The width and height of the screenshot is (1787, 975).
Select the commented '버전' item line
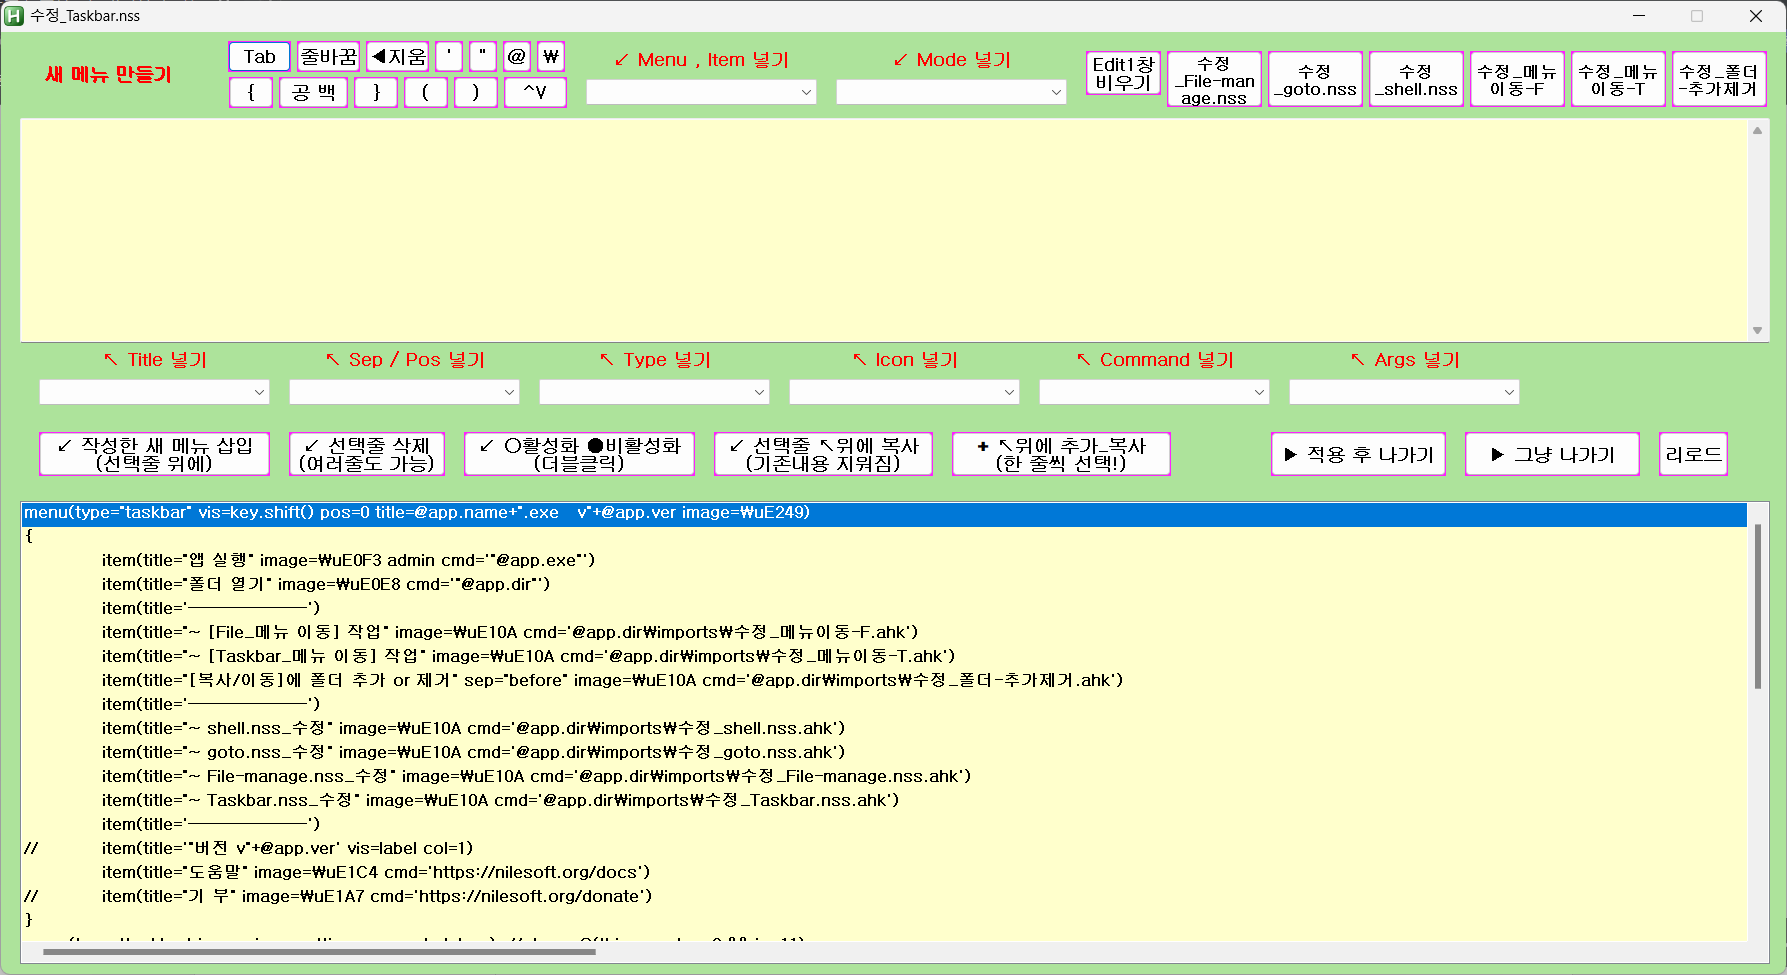[884, 848]
